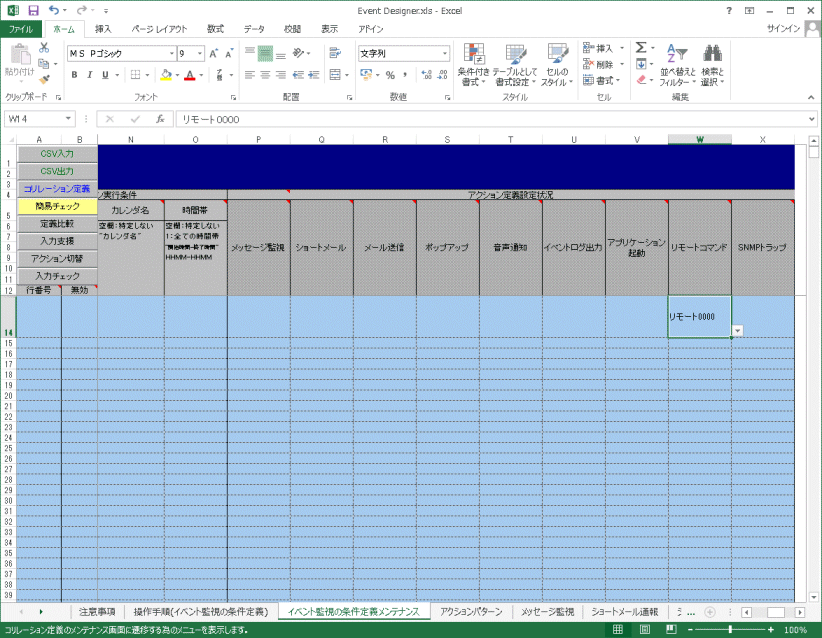
Task: Open the cell W14 list dropdown arrow
Action: 738,331
